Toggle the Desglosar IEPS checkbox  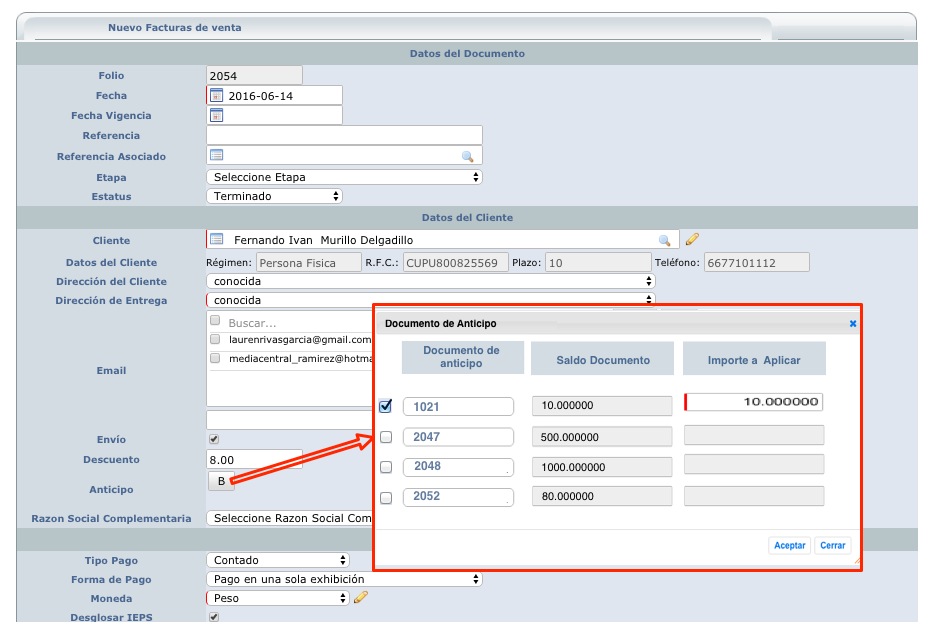click(214, 617)
